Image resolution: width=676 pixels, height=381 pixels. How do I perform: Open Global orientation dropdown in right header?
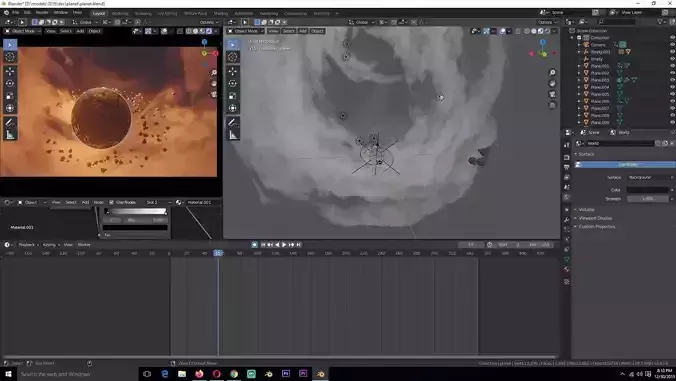click(x=362, y=22)
